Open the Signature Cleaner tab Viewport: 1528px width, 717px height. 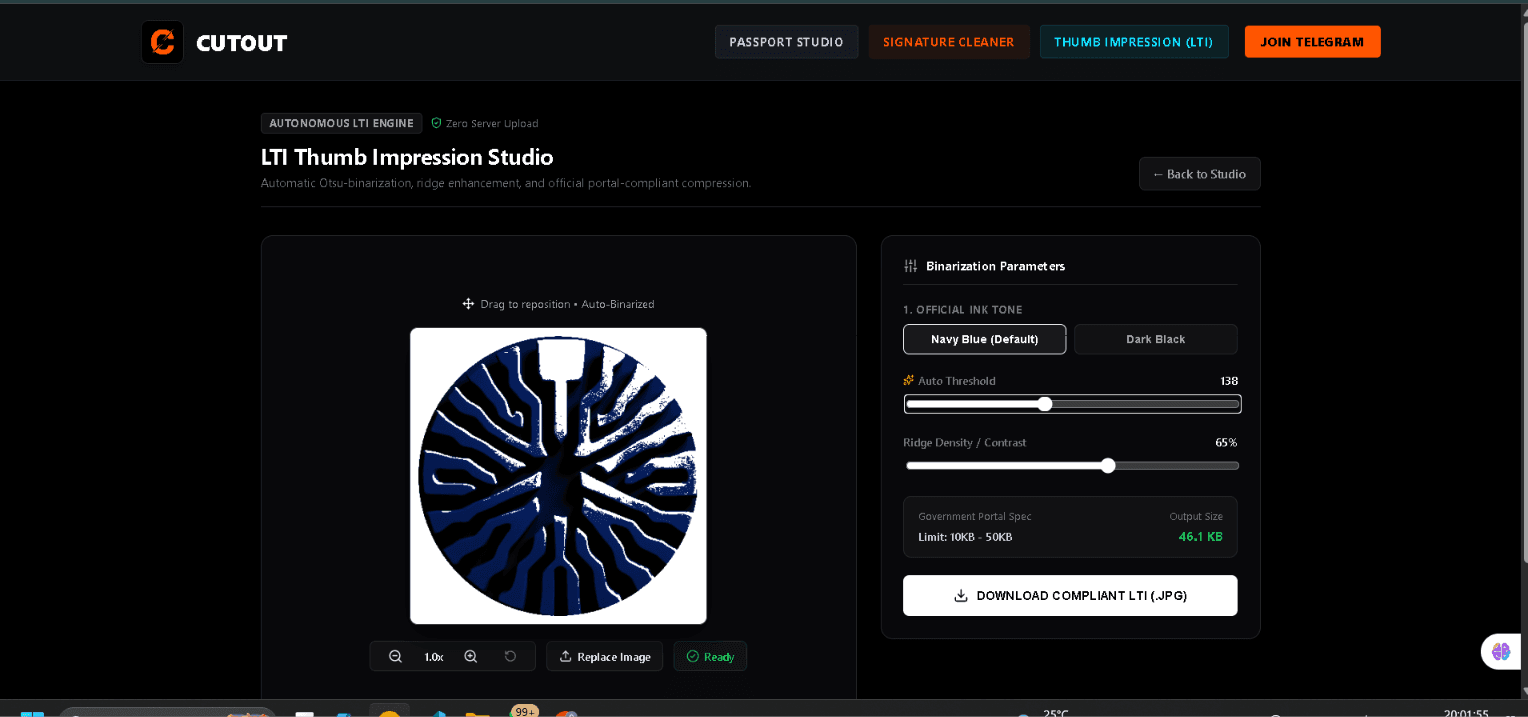pyautogui.click(x=949, y=42)
